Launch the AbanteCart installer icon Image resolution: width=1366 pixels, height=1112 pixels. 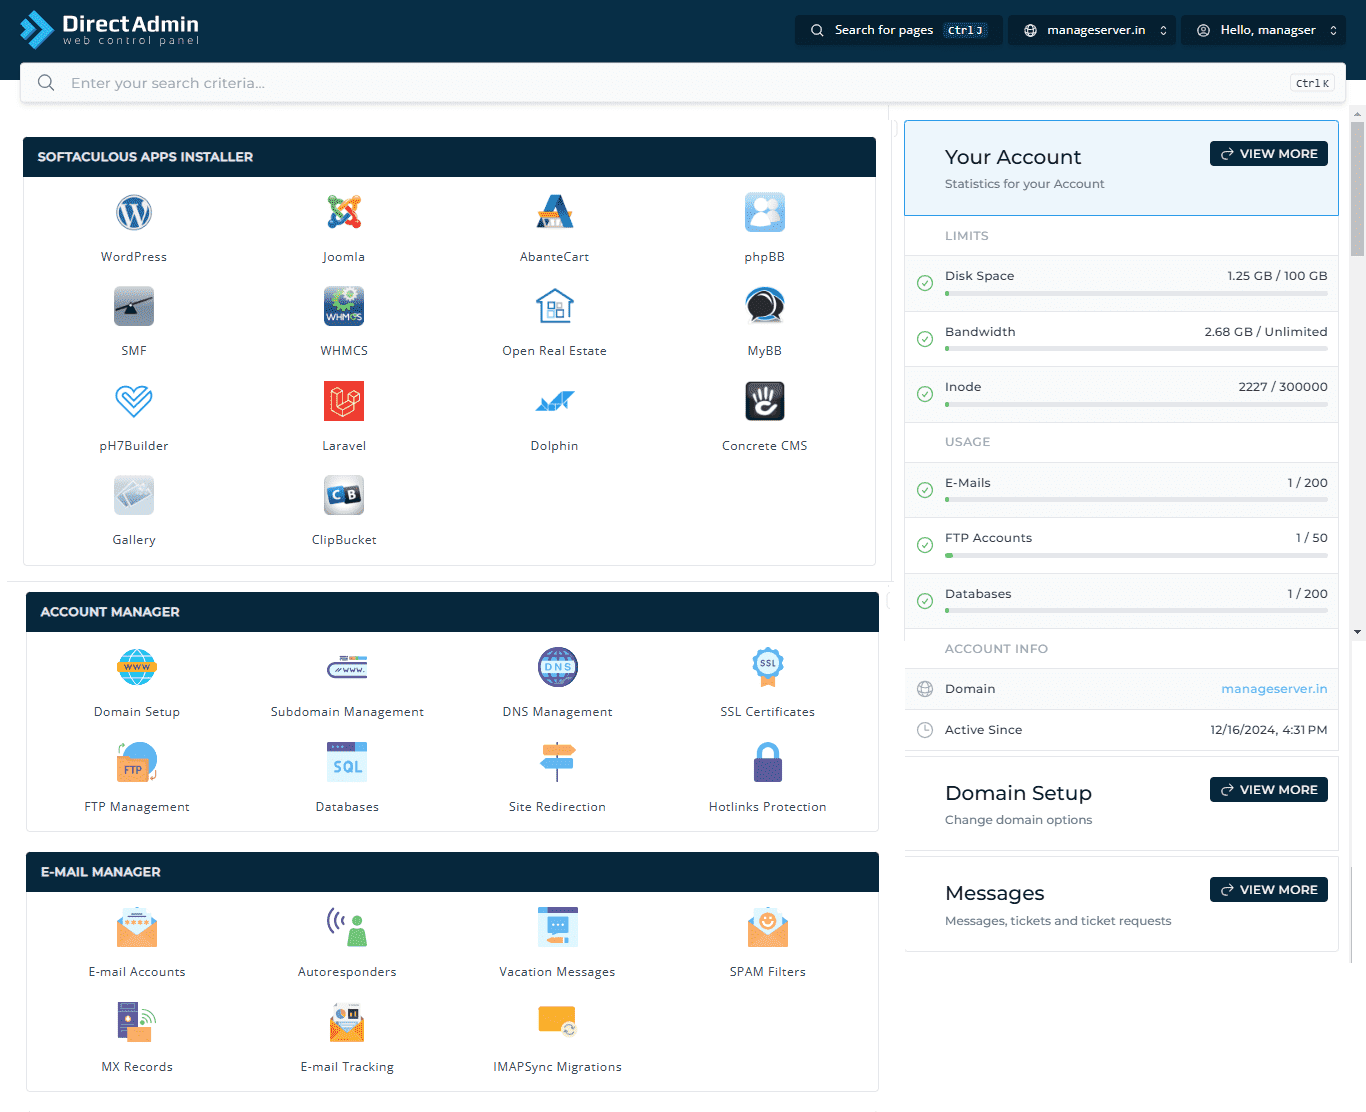554,212
